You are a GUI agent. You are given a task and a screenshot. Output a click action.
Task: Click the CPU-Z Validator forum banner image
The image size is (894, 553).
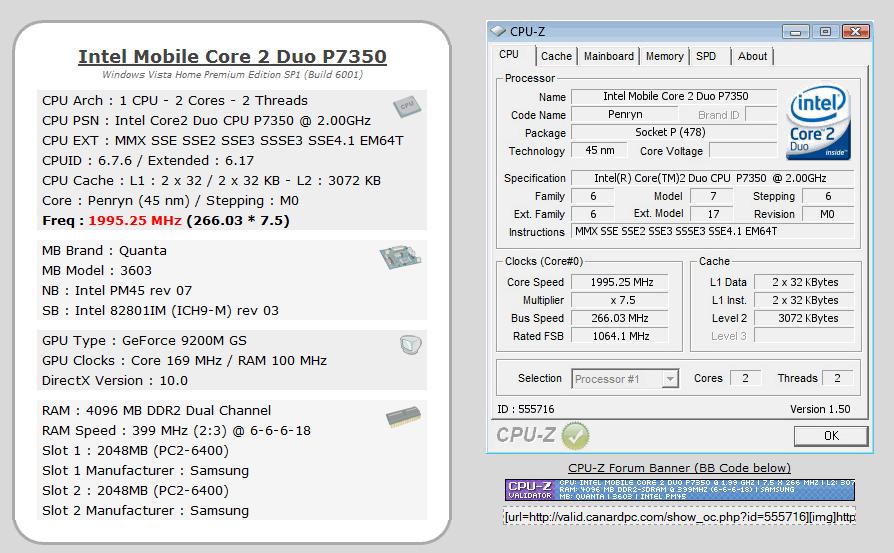tap(680, 490)
